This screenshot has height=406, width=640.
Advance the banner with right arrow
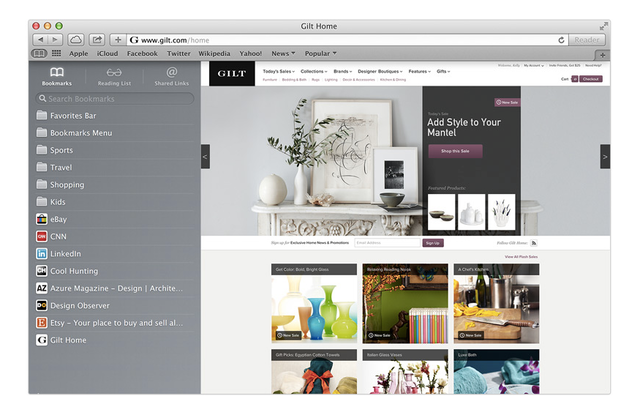(x=604, y=156)
